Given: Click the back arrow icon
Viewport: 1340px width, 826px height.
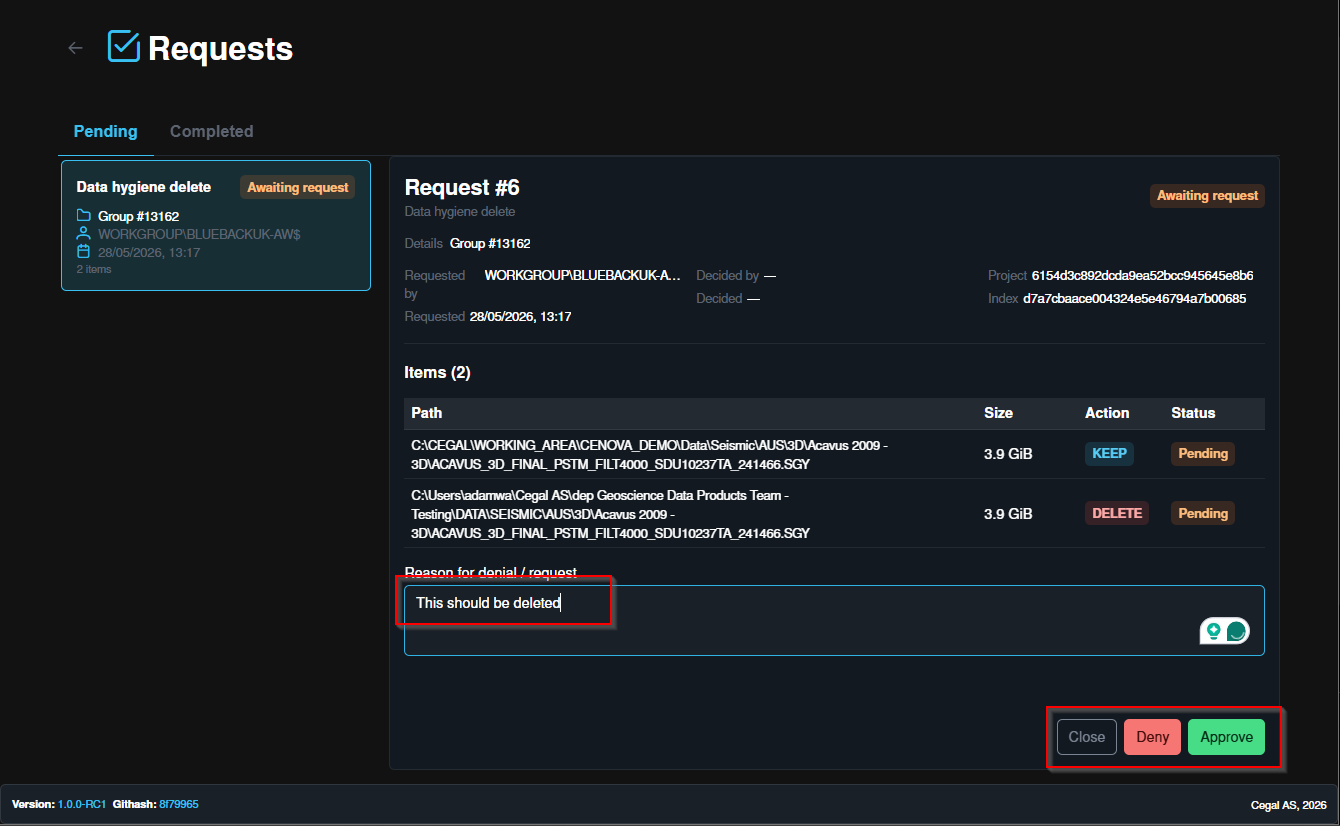Looking at the screenshot, I should (x=75, y=48).
